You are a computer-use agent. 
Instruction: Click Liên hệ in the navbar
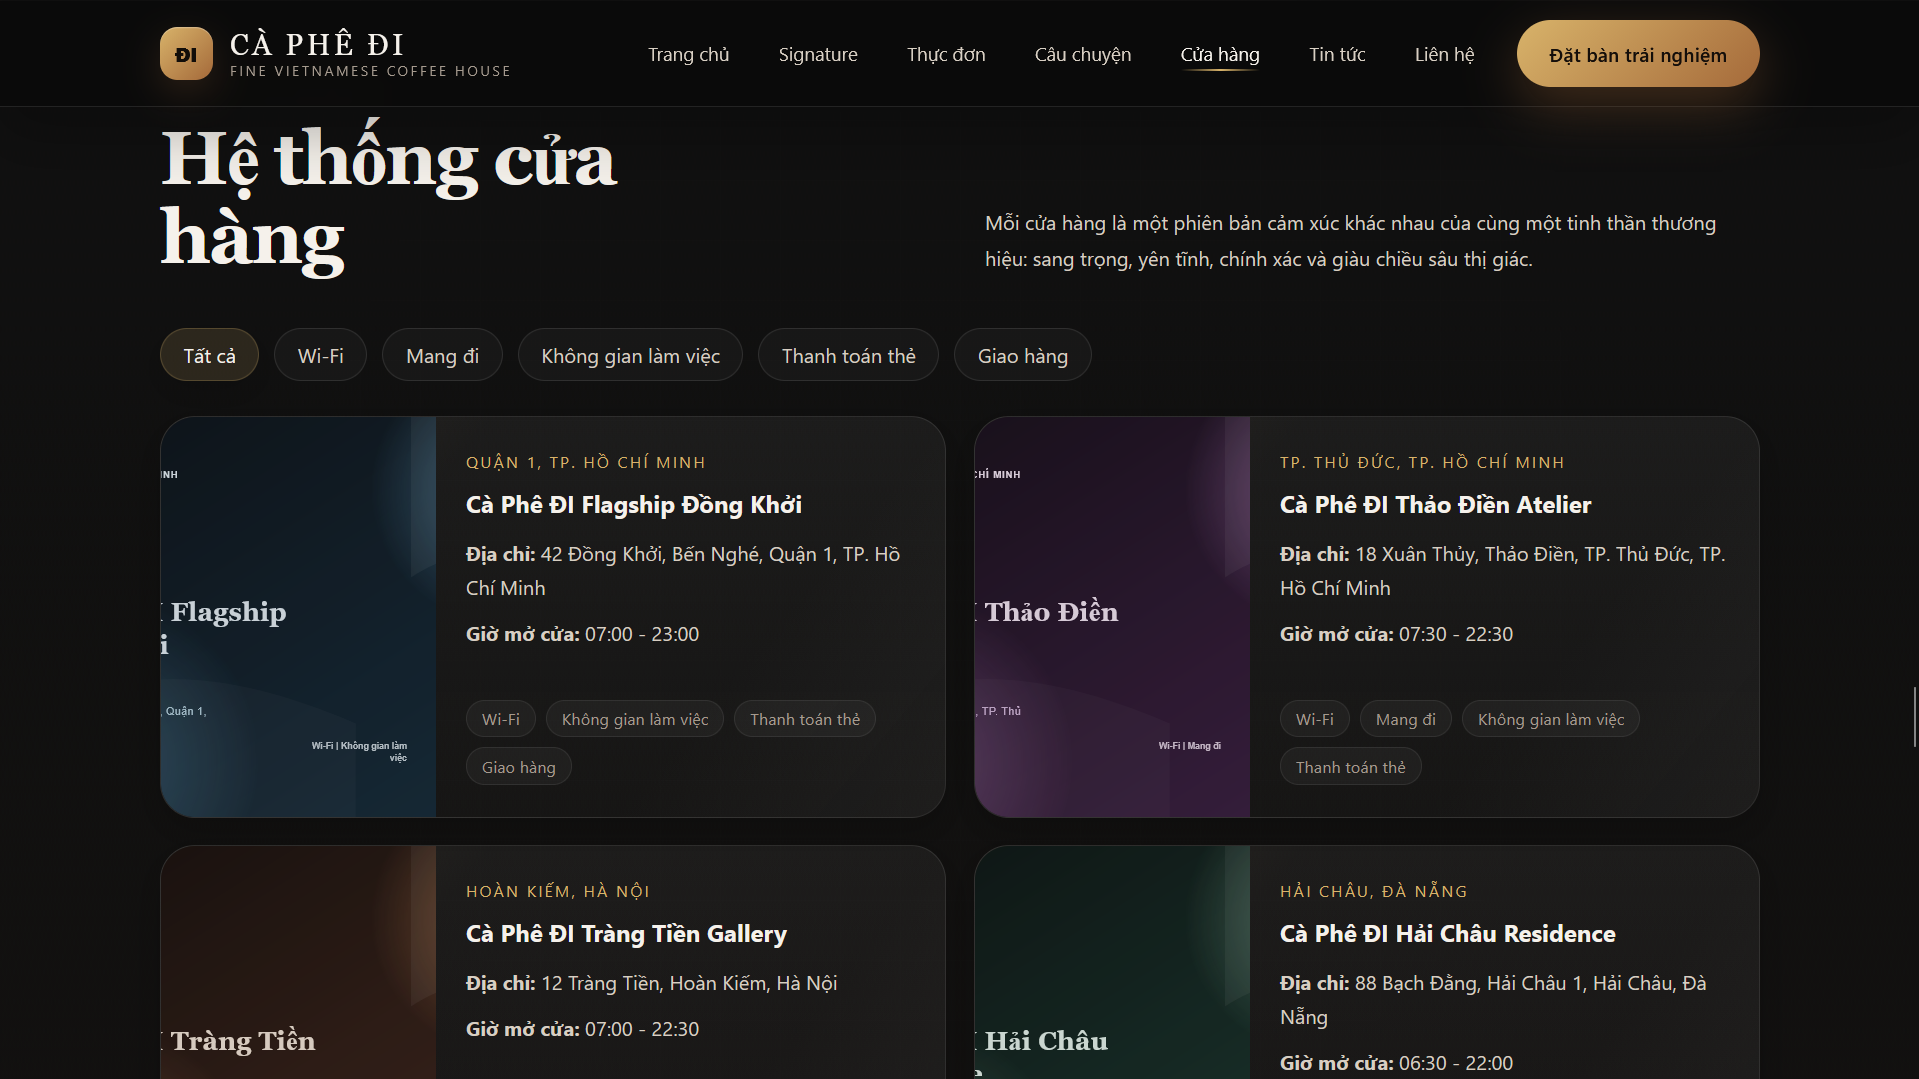coord(1443,55)
